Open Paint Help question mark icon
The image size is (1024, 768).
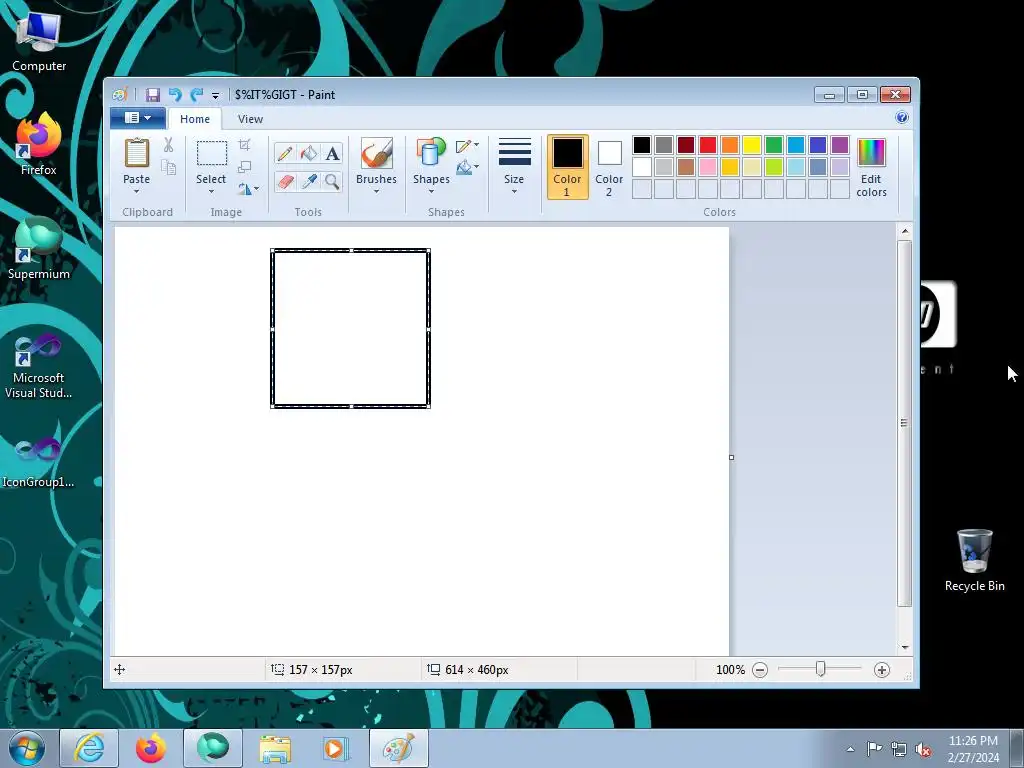(902, 118)
